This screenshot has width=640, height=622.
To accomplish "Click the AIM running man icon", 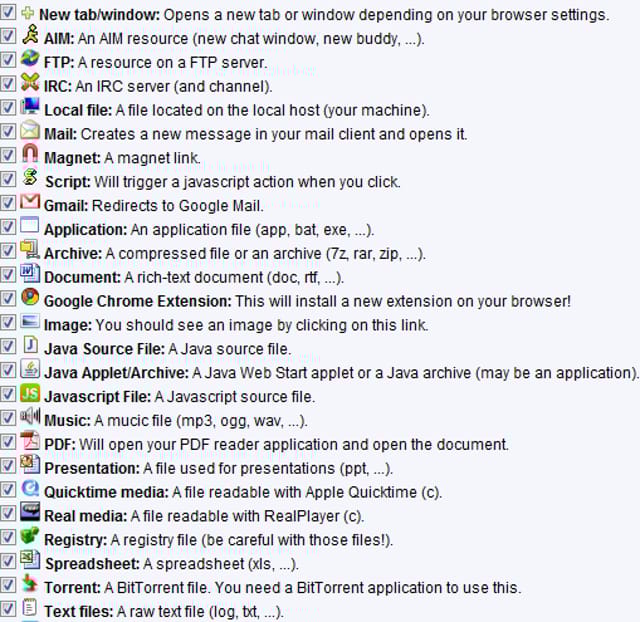I will (30, 34).
